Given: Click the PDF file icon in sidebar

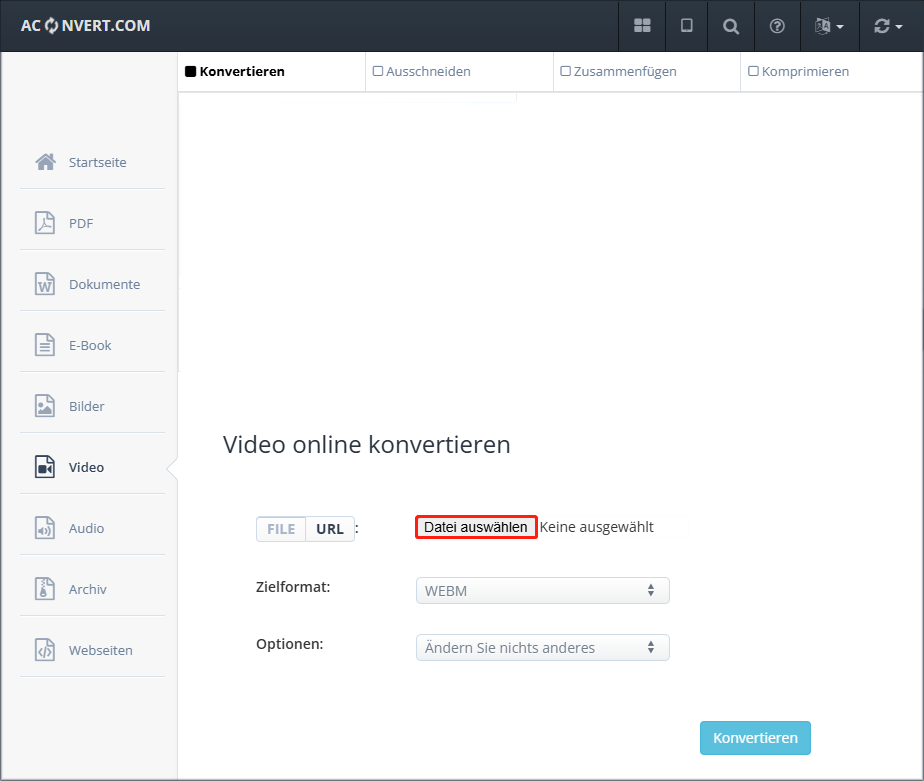Looking at the screenshot, I should [45, 223].
